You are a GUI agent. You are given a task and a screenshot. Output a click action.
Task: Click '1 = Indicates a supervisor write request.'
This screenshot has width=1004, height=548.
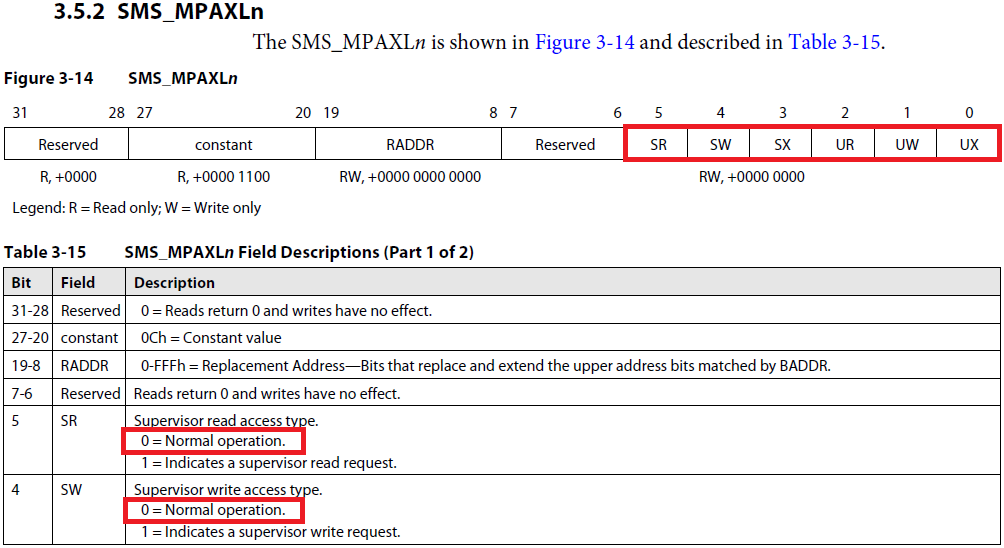click(271, 532)
